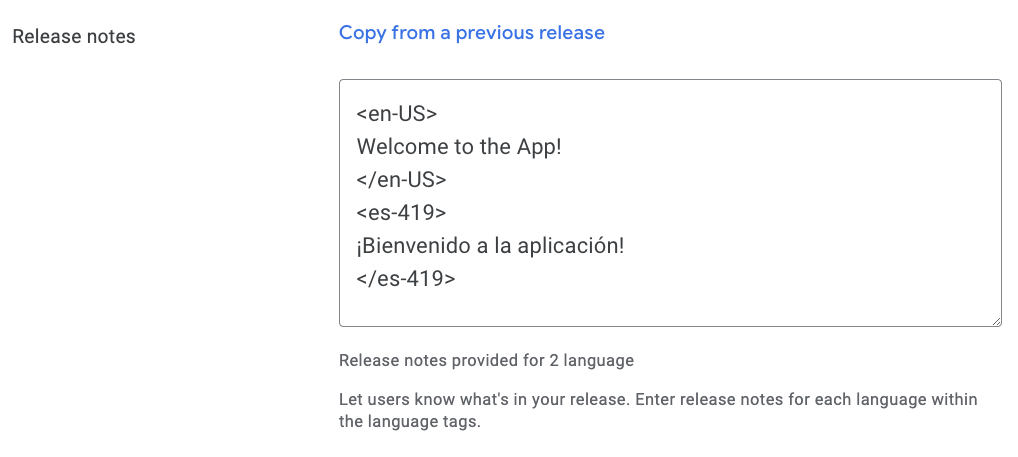Place cursor on the word "App!"

coord(539,148)
